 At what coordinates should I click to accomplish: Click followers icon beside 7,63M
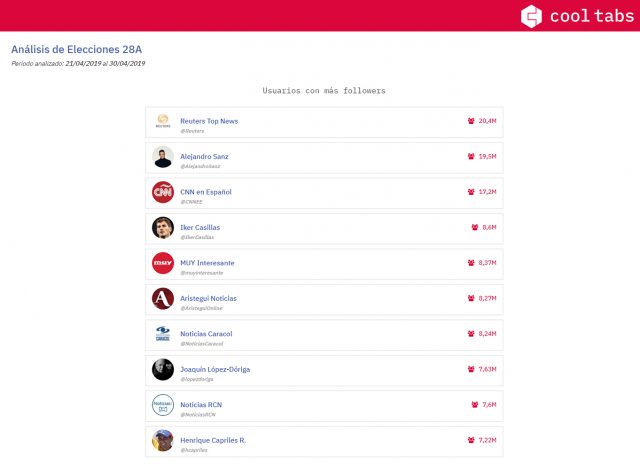coord(471,369)
